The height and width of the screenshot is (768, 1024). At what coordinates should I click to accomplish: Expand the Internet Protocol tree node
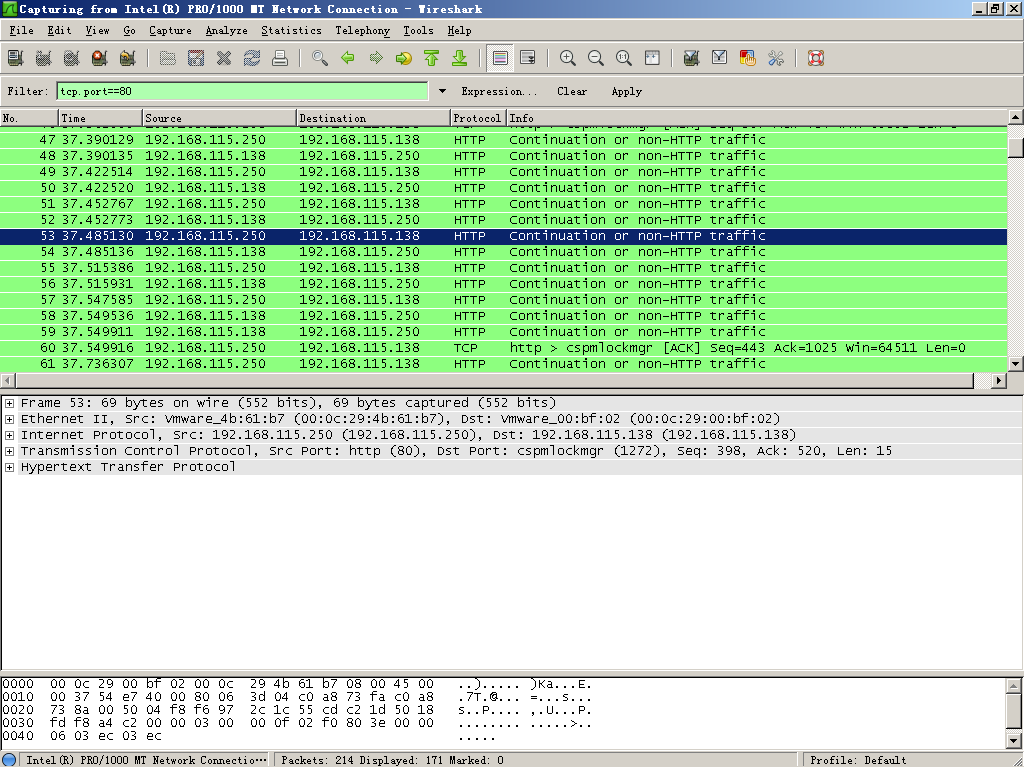(9, 435)
